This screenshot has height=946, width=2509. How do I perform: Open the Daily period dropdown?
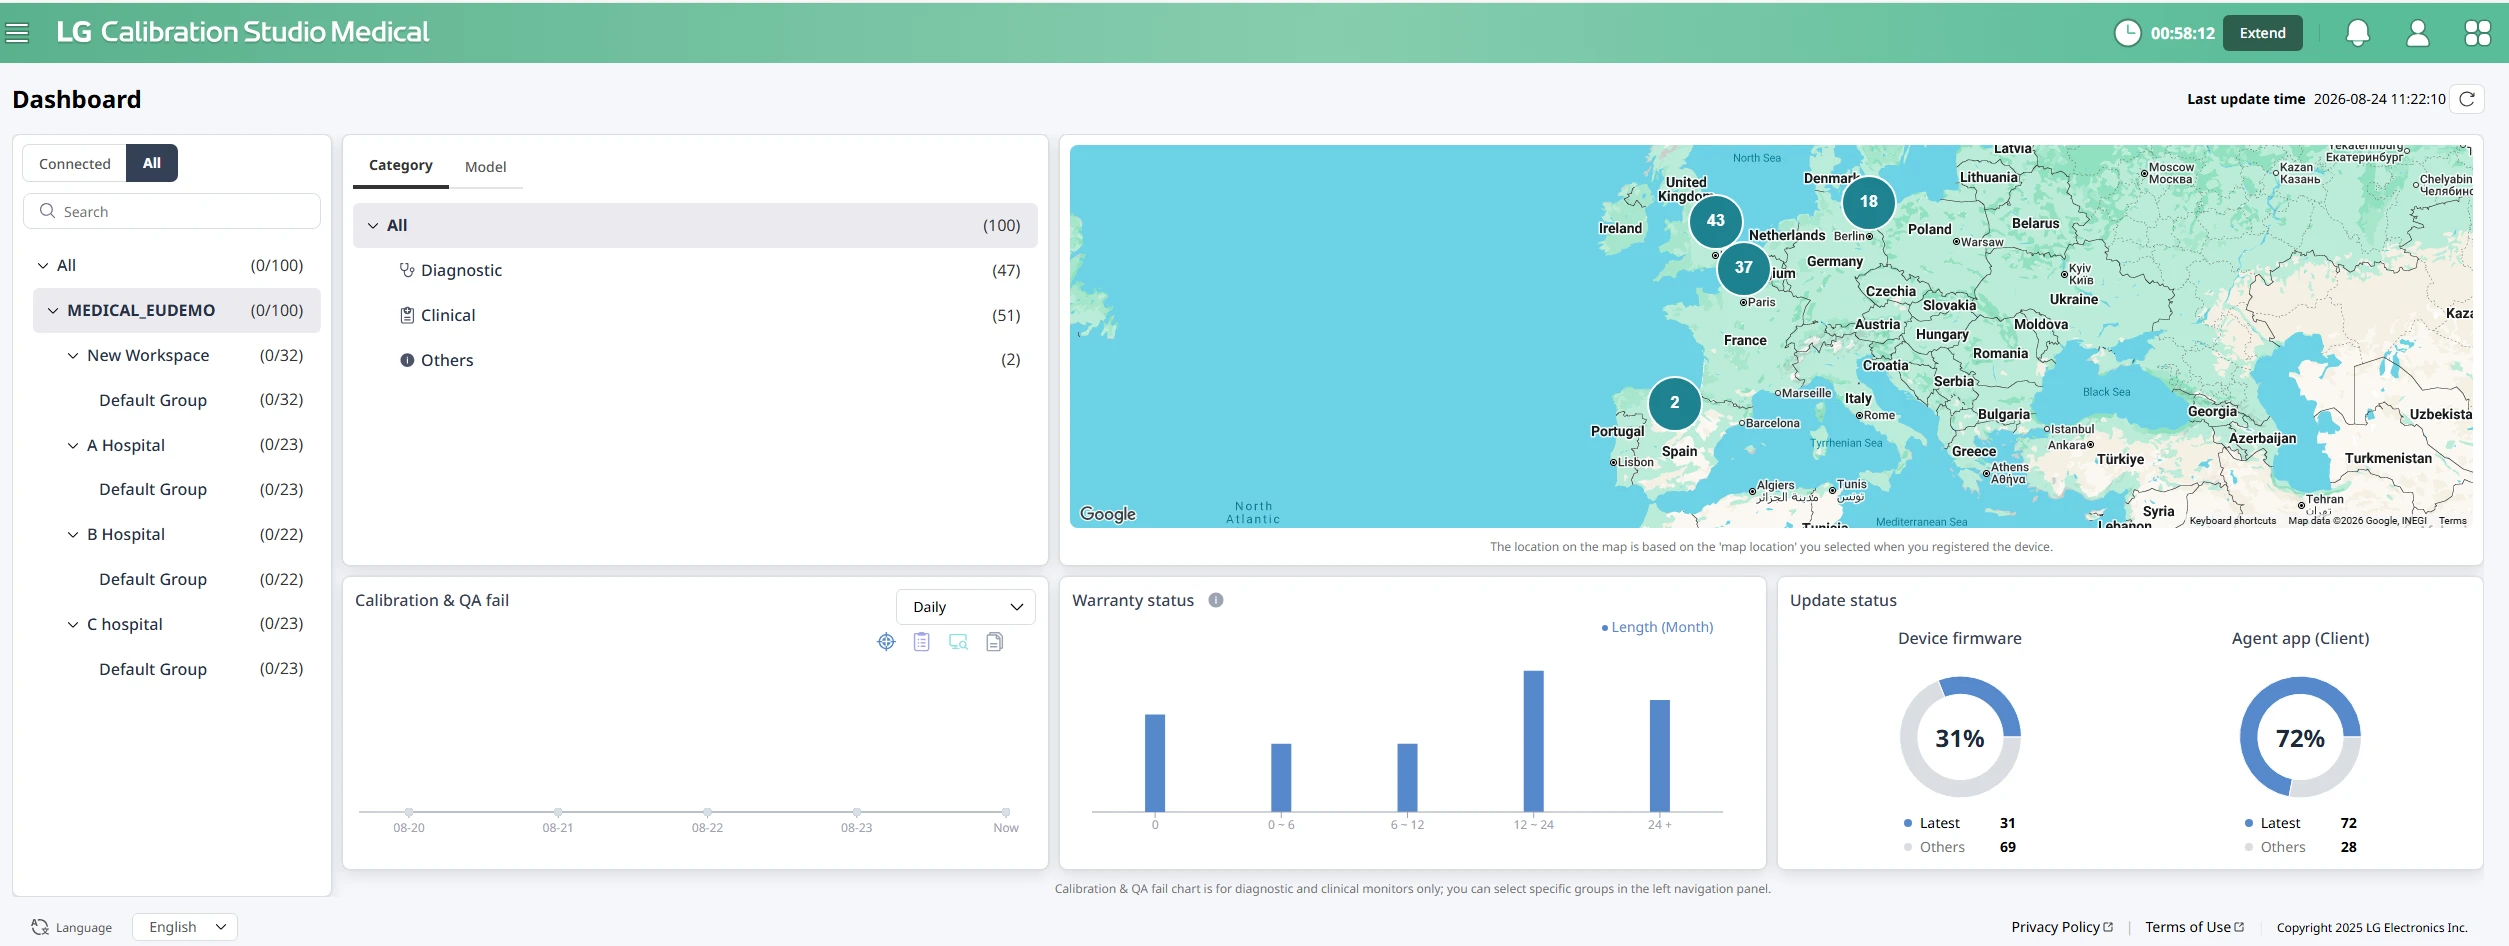tap(966, 607)
